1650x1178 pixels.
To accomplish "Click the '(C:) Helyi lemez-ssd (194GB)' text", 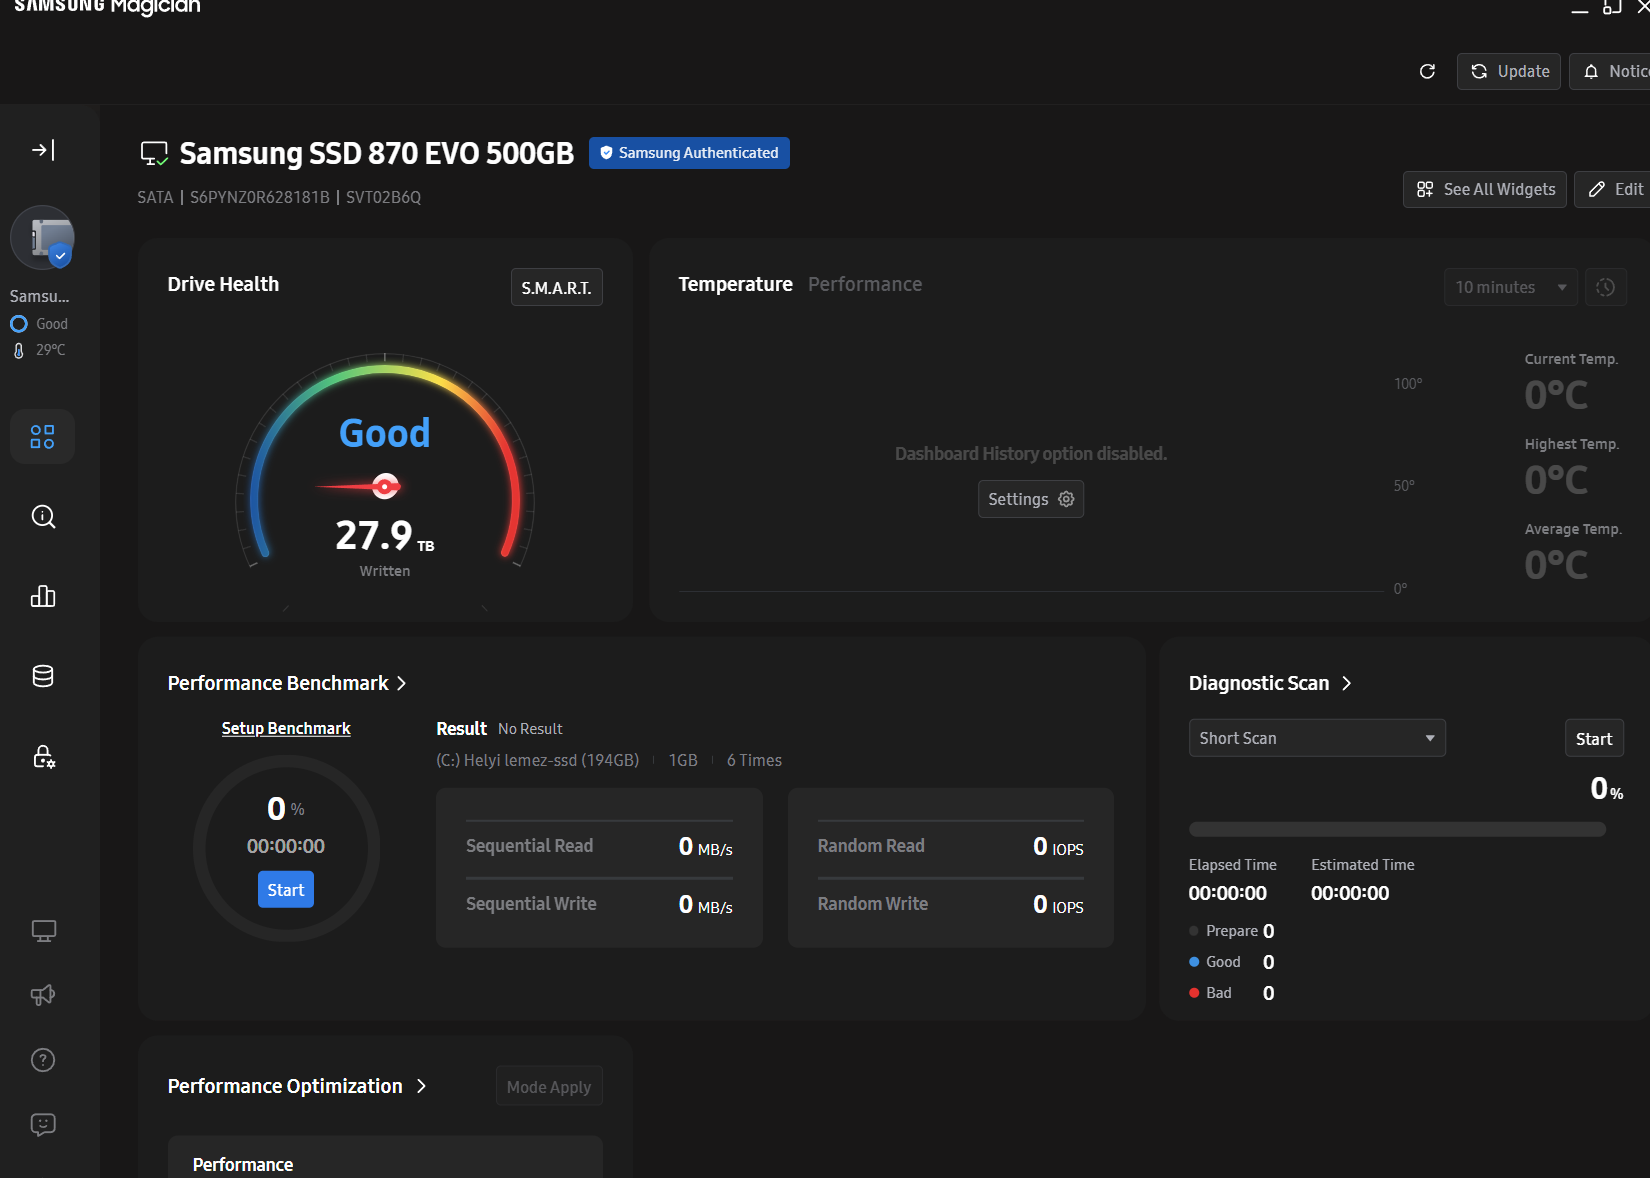I will [537, 760].
